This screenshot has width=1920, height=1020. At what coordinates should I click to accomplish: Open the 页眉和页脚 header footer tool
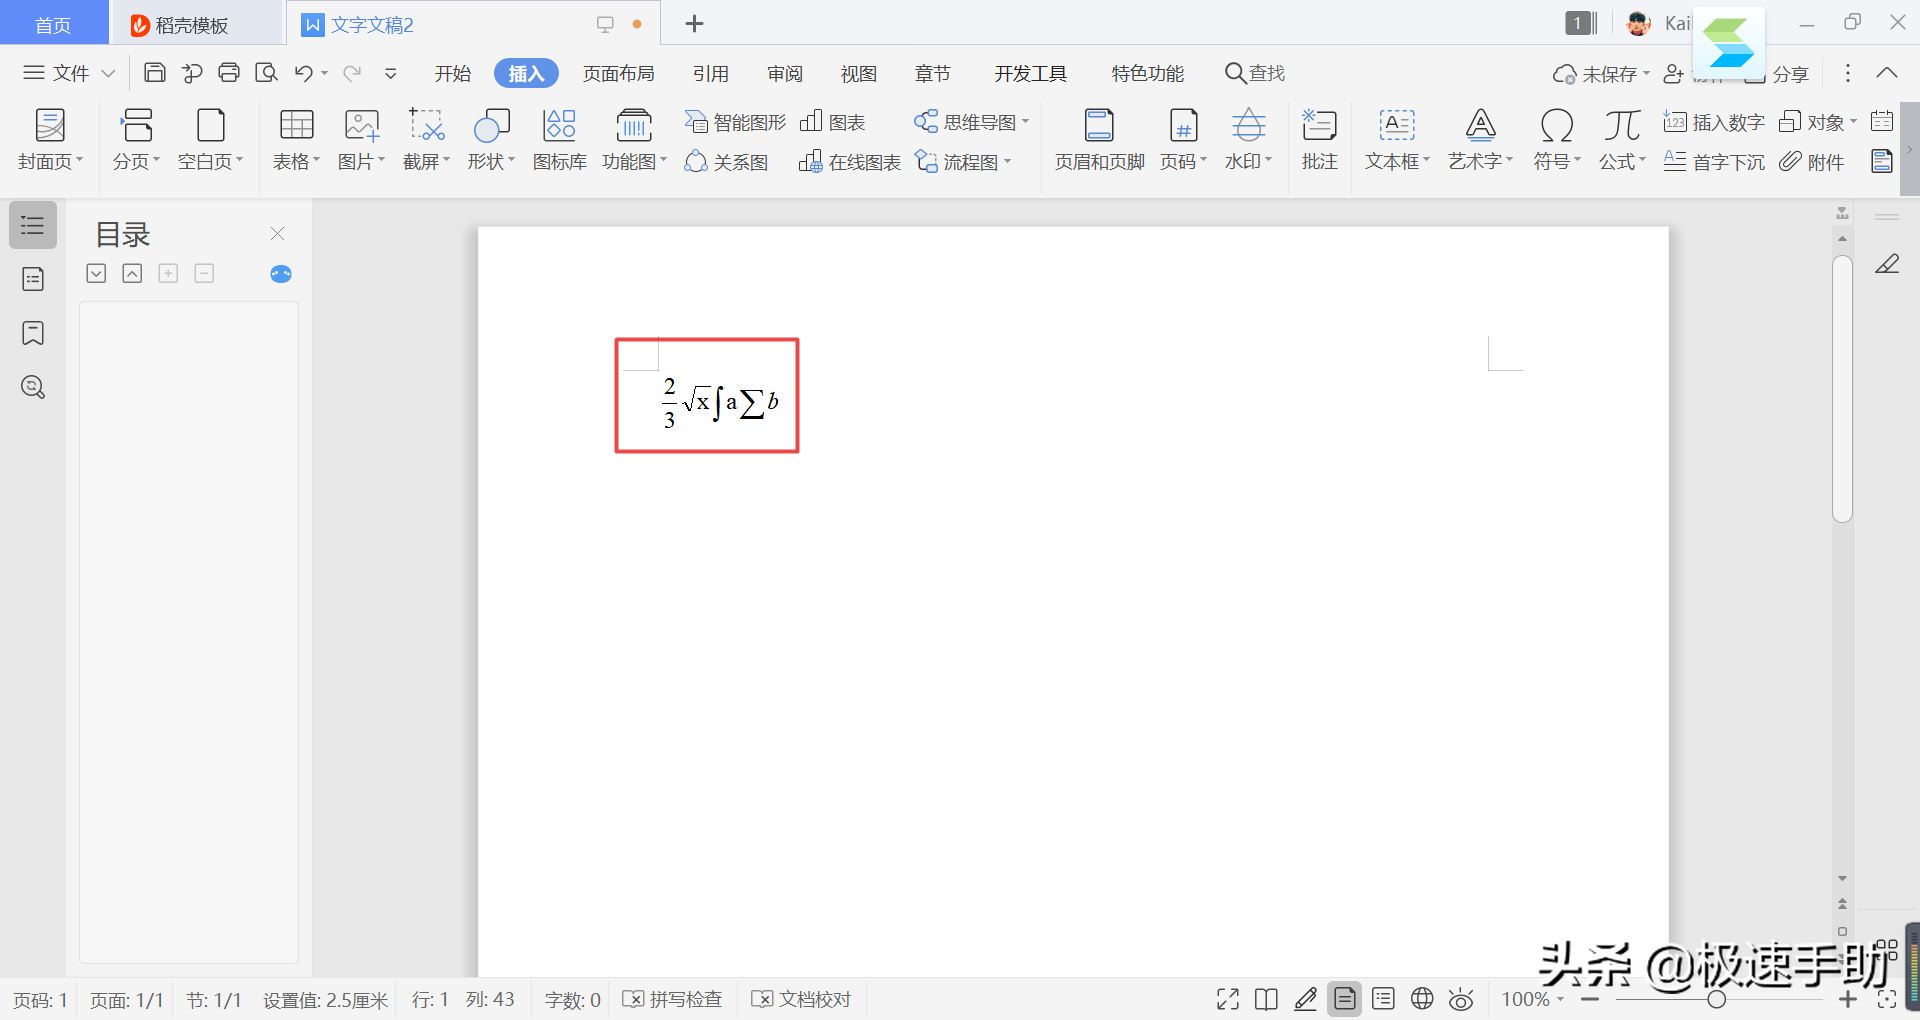pyautogui.click(x=1099, y=139)
